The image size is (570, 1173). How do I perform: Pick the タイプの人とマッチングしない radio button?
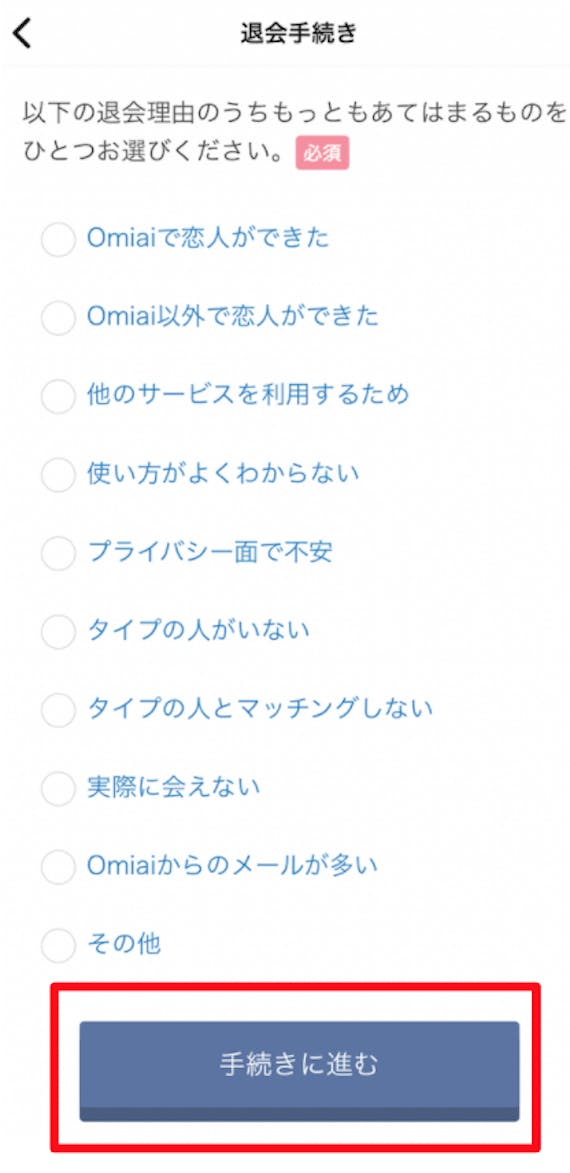click(x=58, y=709)
